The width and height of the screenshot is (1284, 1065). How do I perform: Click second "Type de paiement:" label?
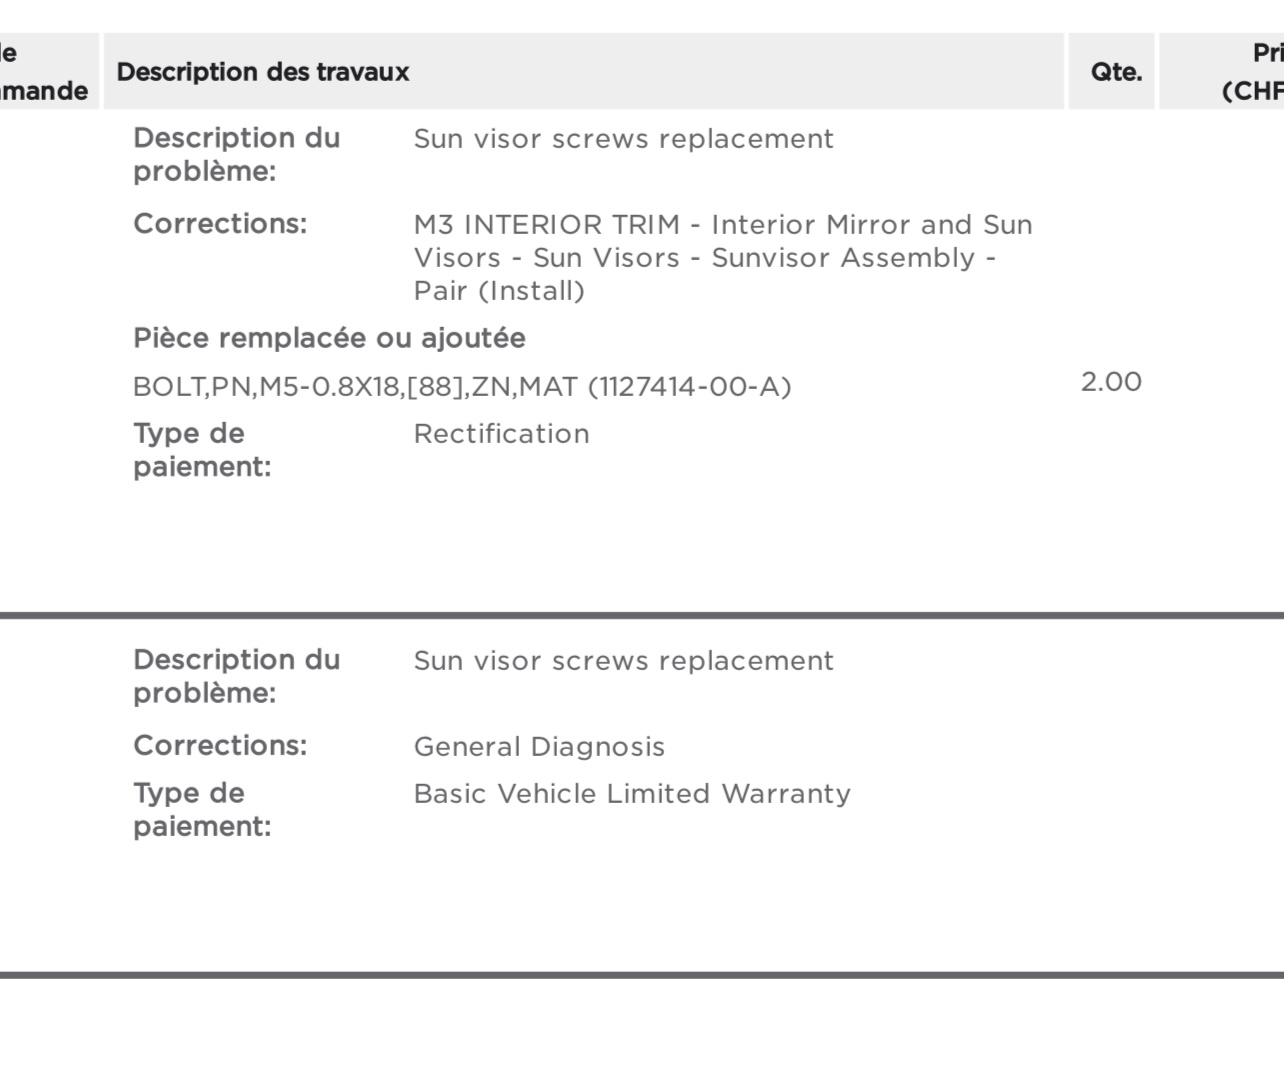pyautogui.click(x=201, y=810)
